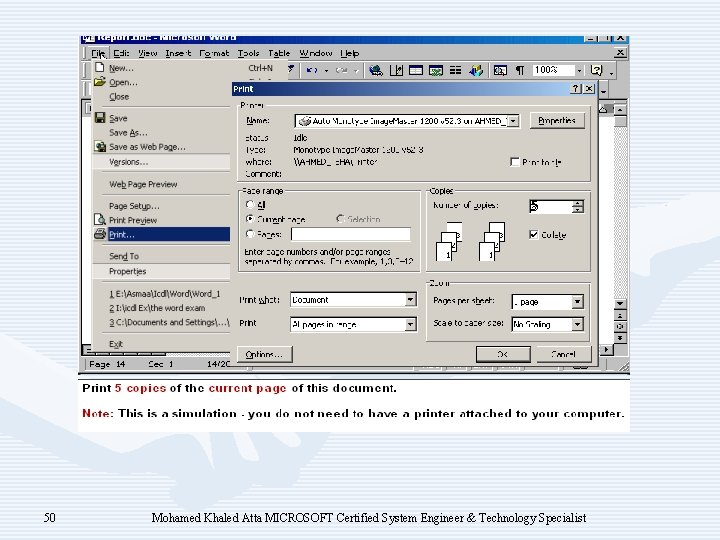720x540 pixels.
Task: Open the Zoom 100% dropdown arrow
Action: pos(579,70)
